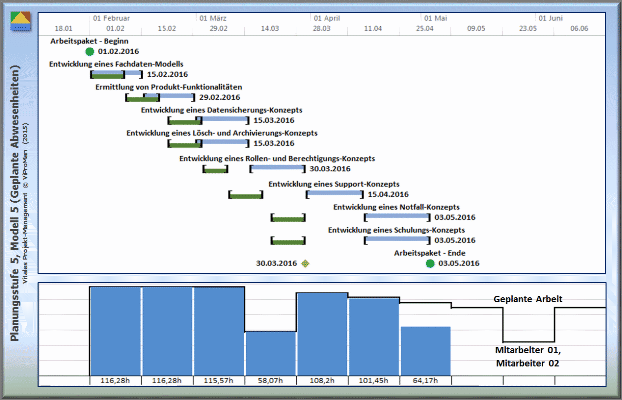Viewport: 622px width, 400px height.
Task: Select the 28.03 week label in timeline
Action: click(322, 30)
